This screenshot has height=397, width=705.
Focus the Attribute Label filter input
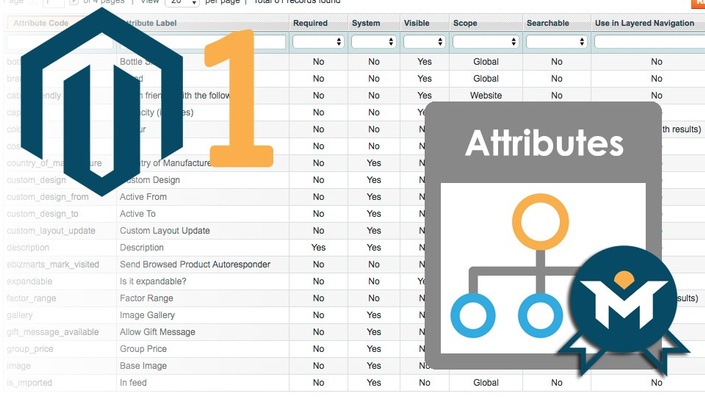point(202,42)
